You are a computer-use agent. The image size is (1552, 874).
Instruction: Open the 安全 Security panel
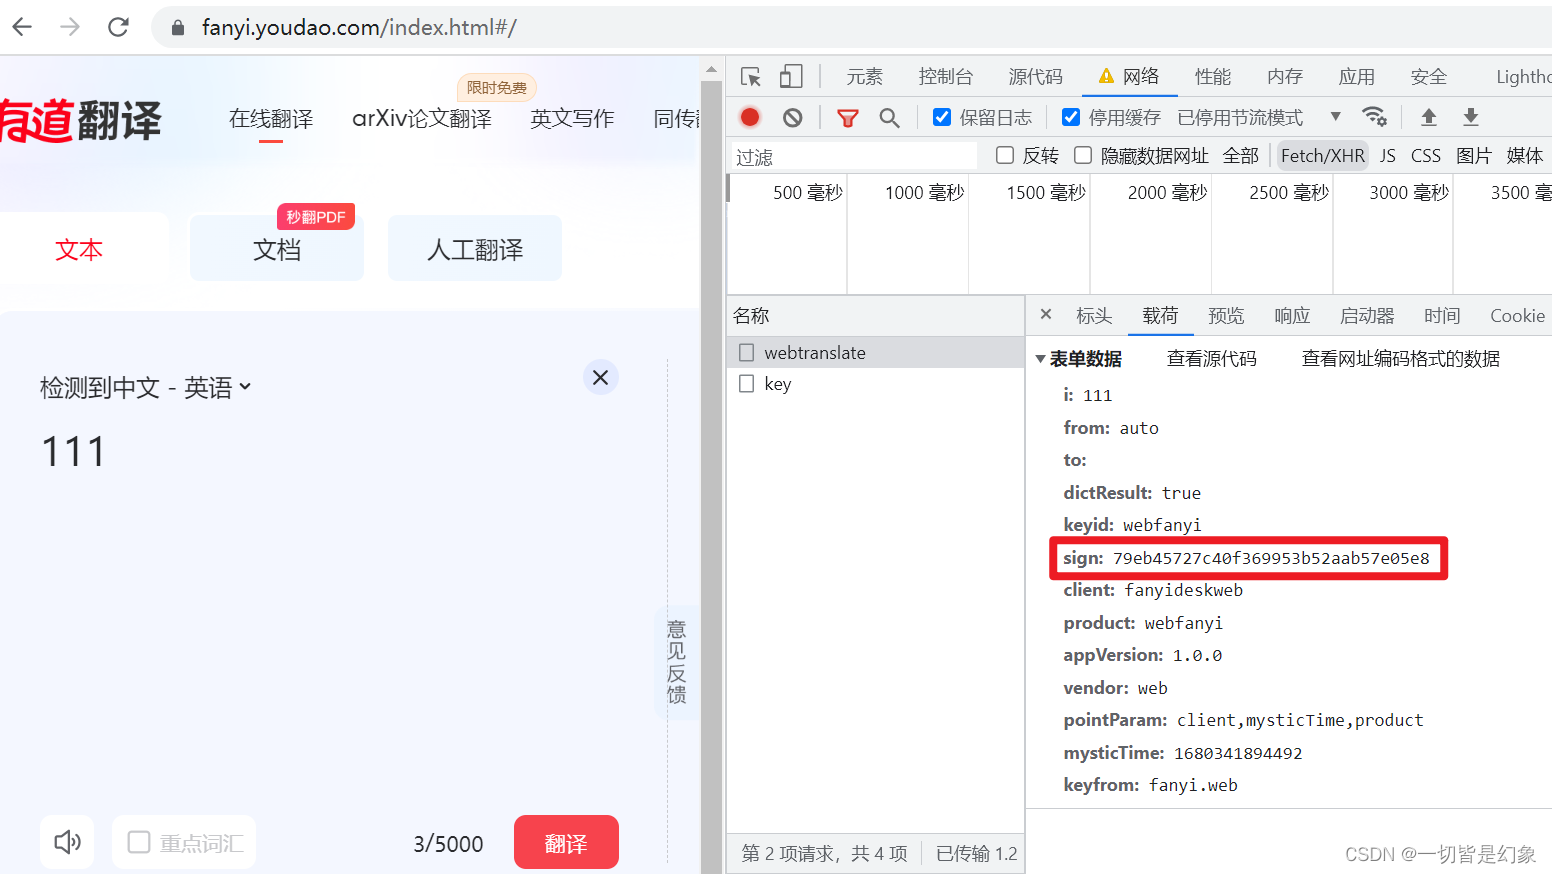pyautogui.click(x=1428, y=77)
